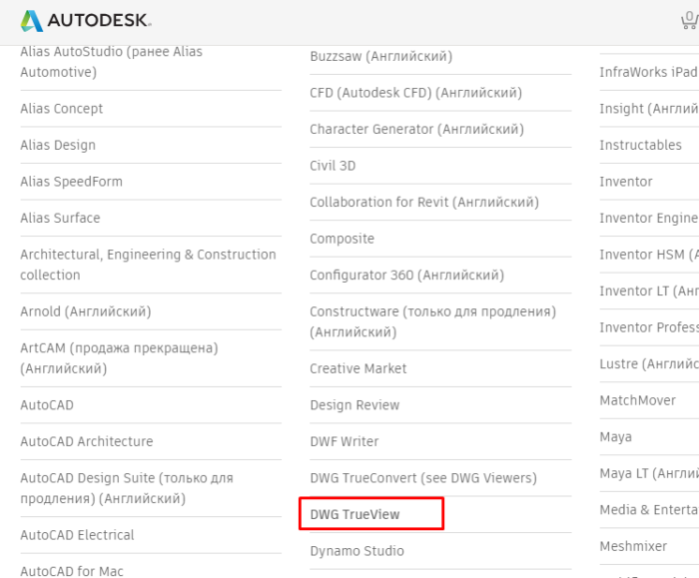Open Inventor LT link
Viewport: 699px width, 578px height.
click(x=649, y=291)
